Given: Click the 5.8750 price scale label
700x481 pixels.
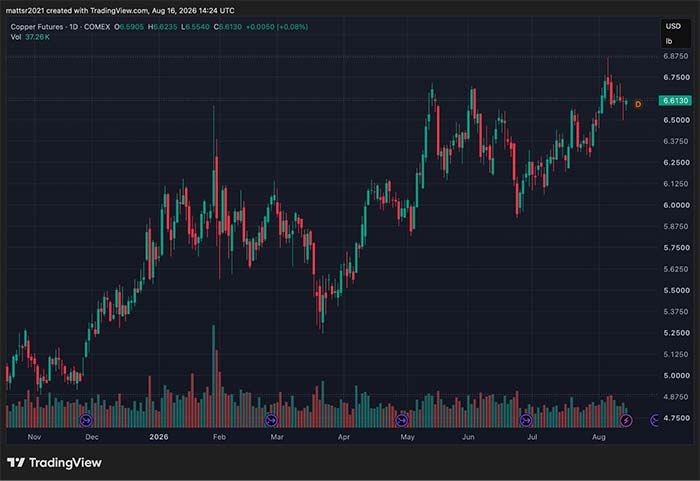Looking at the screenshot, I should tap(676, 226).
